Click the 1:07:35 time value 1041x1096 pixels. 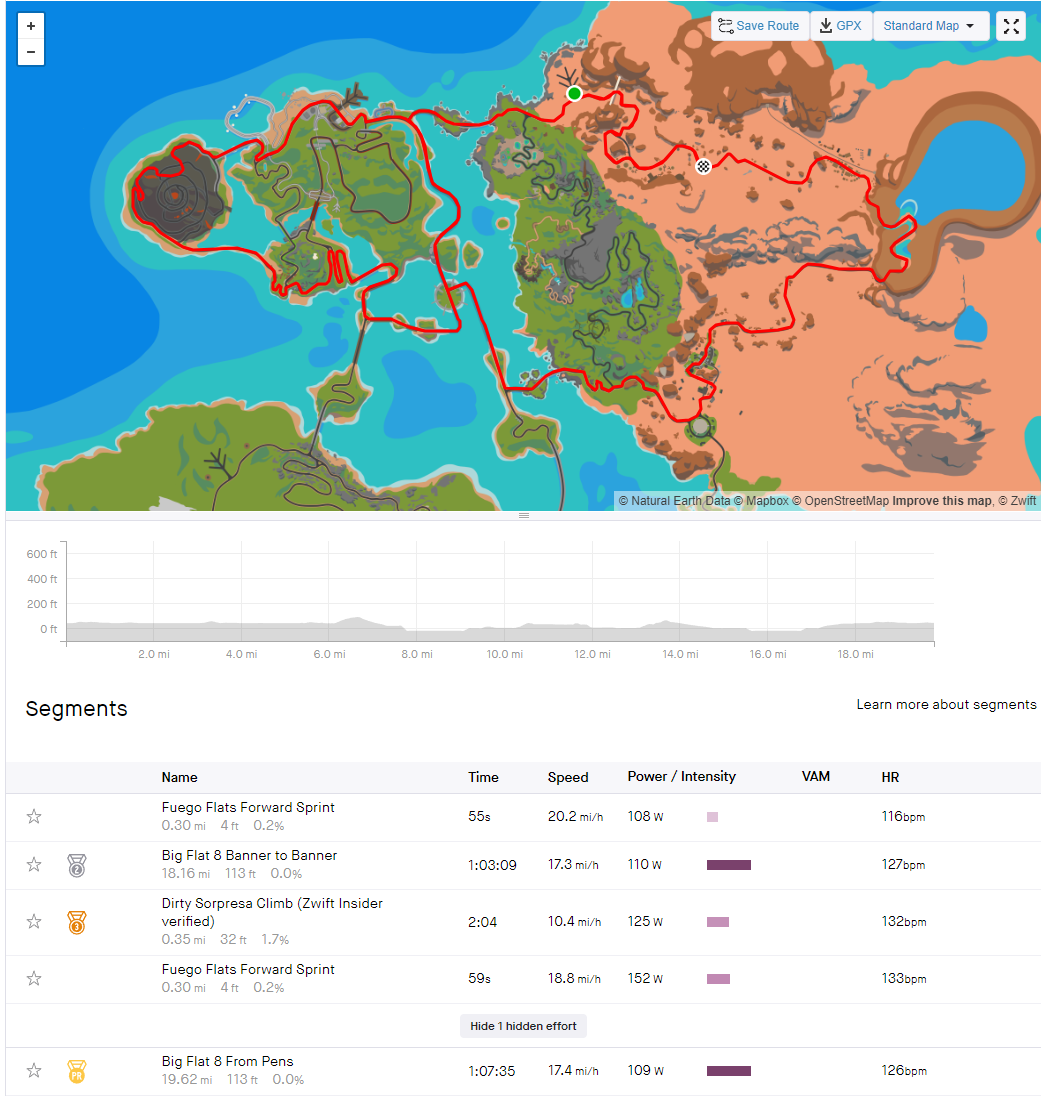coord(491,1071)
